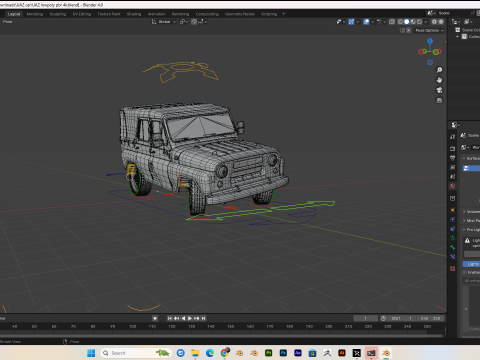Screen dimensions: 480x360
Task: Click the play reverse button
Action: click(183, 318)
